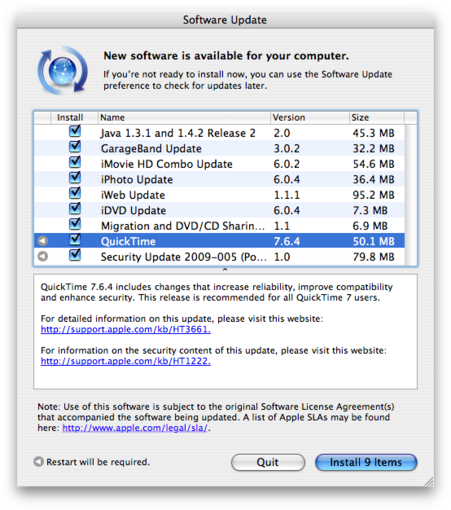
Task: Click the Install 9 Items button
Action: tap(366, 462)
